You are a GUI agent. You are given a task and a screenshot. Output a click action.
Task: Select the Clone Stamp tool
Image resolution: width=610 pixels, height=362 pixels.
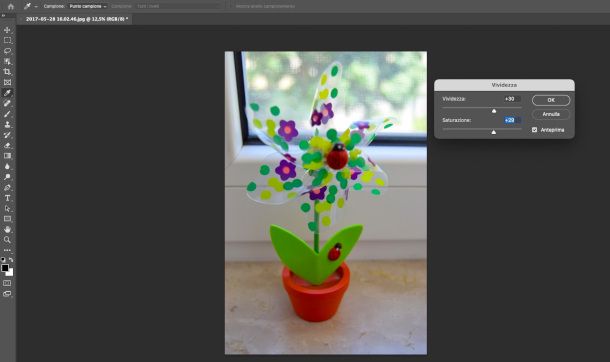7,124
